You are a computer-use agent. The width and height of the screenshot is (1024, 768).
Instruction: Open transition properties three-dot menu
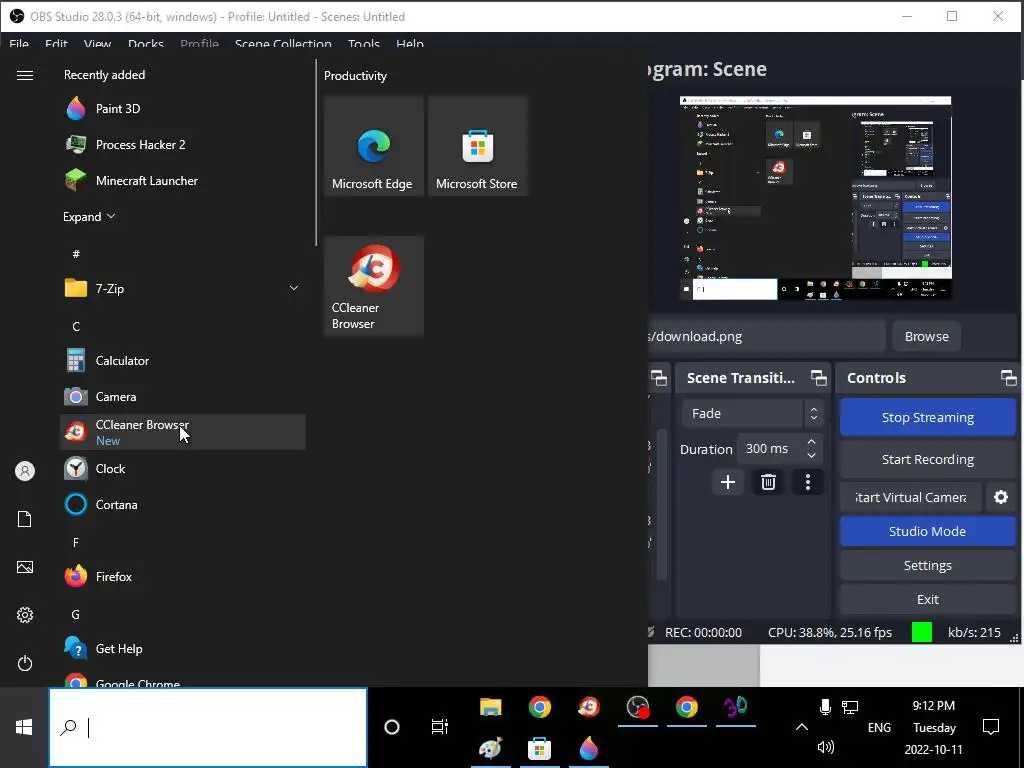(x=808, y=482)
